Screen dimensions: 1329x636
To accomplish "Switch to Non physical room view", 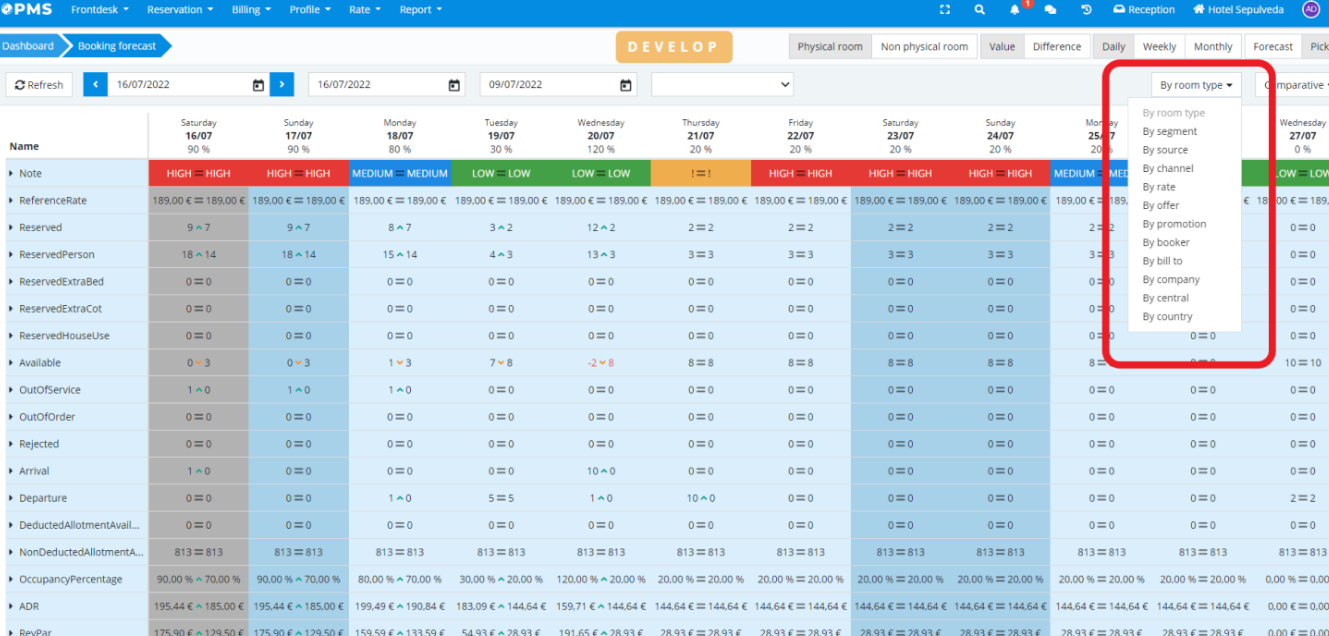I will click(x=924, y=47).
